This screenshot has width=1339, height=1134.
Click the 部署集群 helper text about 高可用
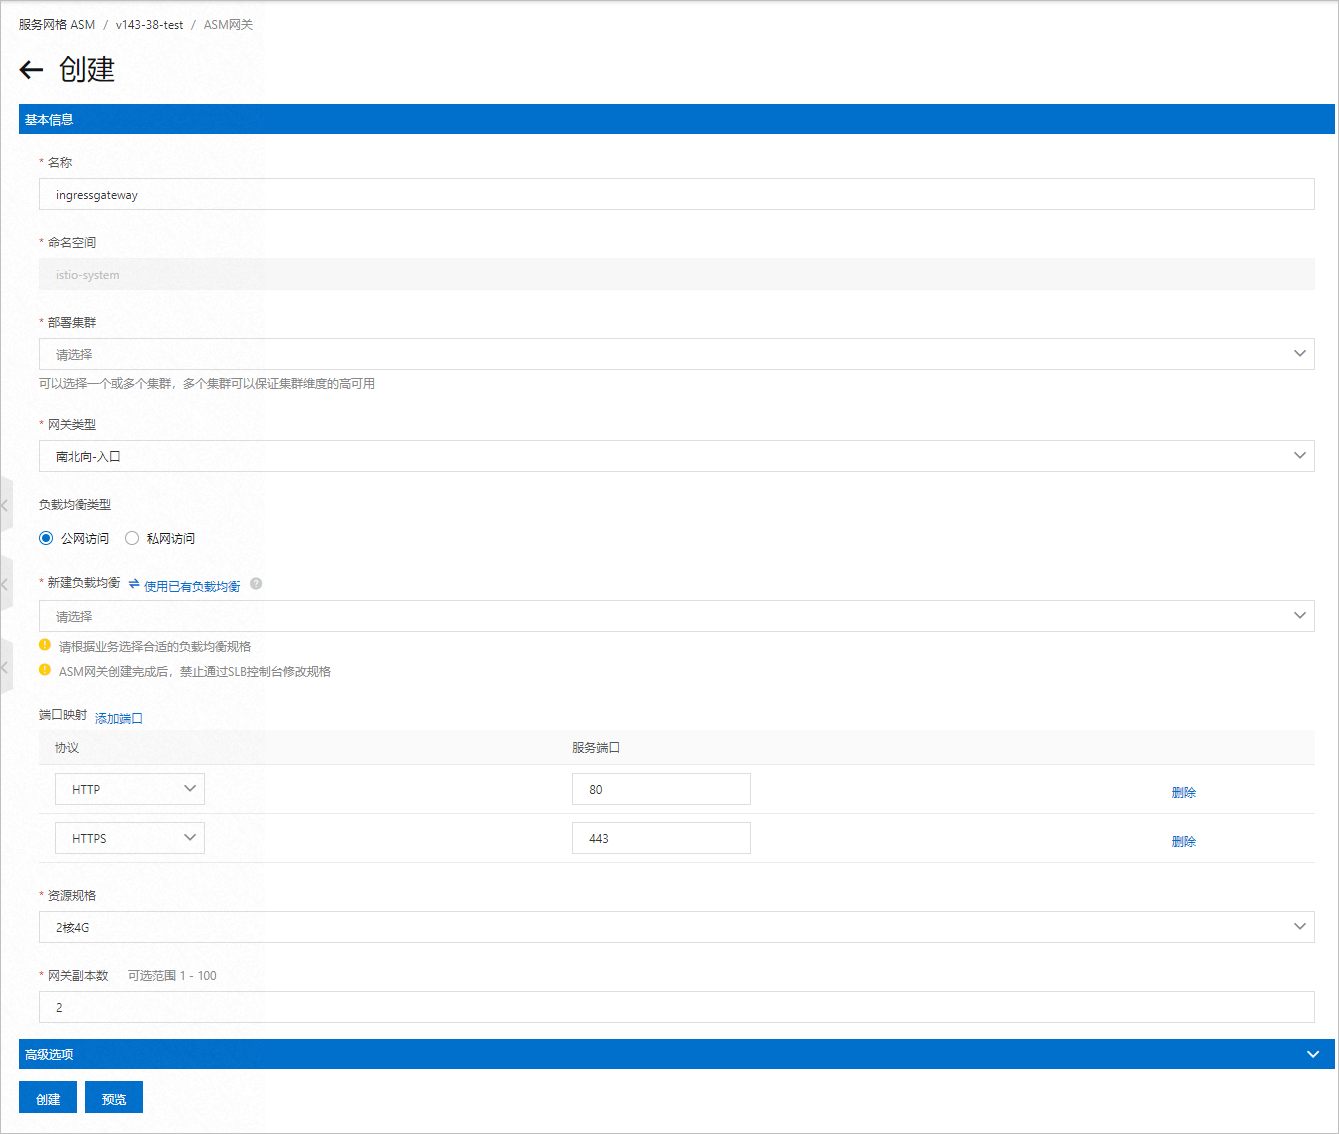pyautogui.click(x=207, y=383)
